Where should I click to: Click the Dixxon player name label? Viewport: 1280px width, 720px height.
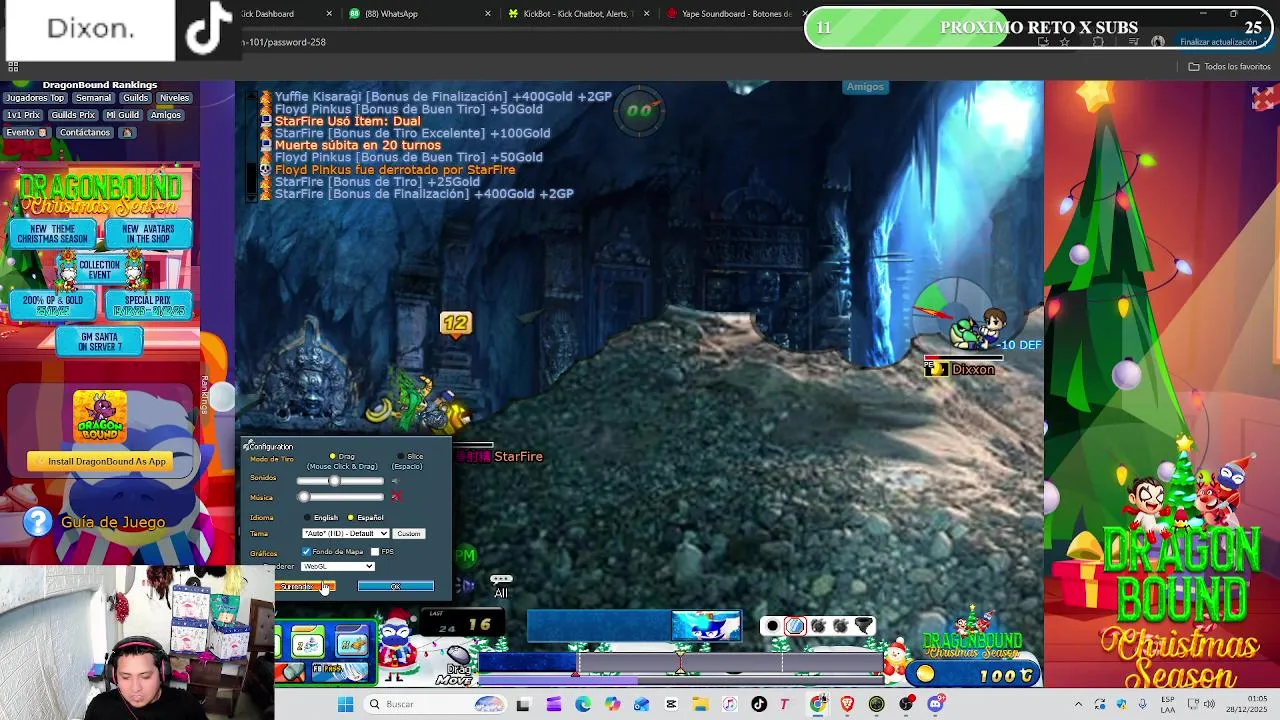(x=973, y=370)
